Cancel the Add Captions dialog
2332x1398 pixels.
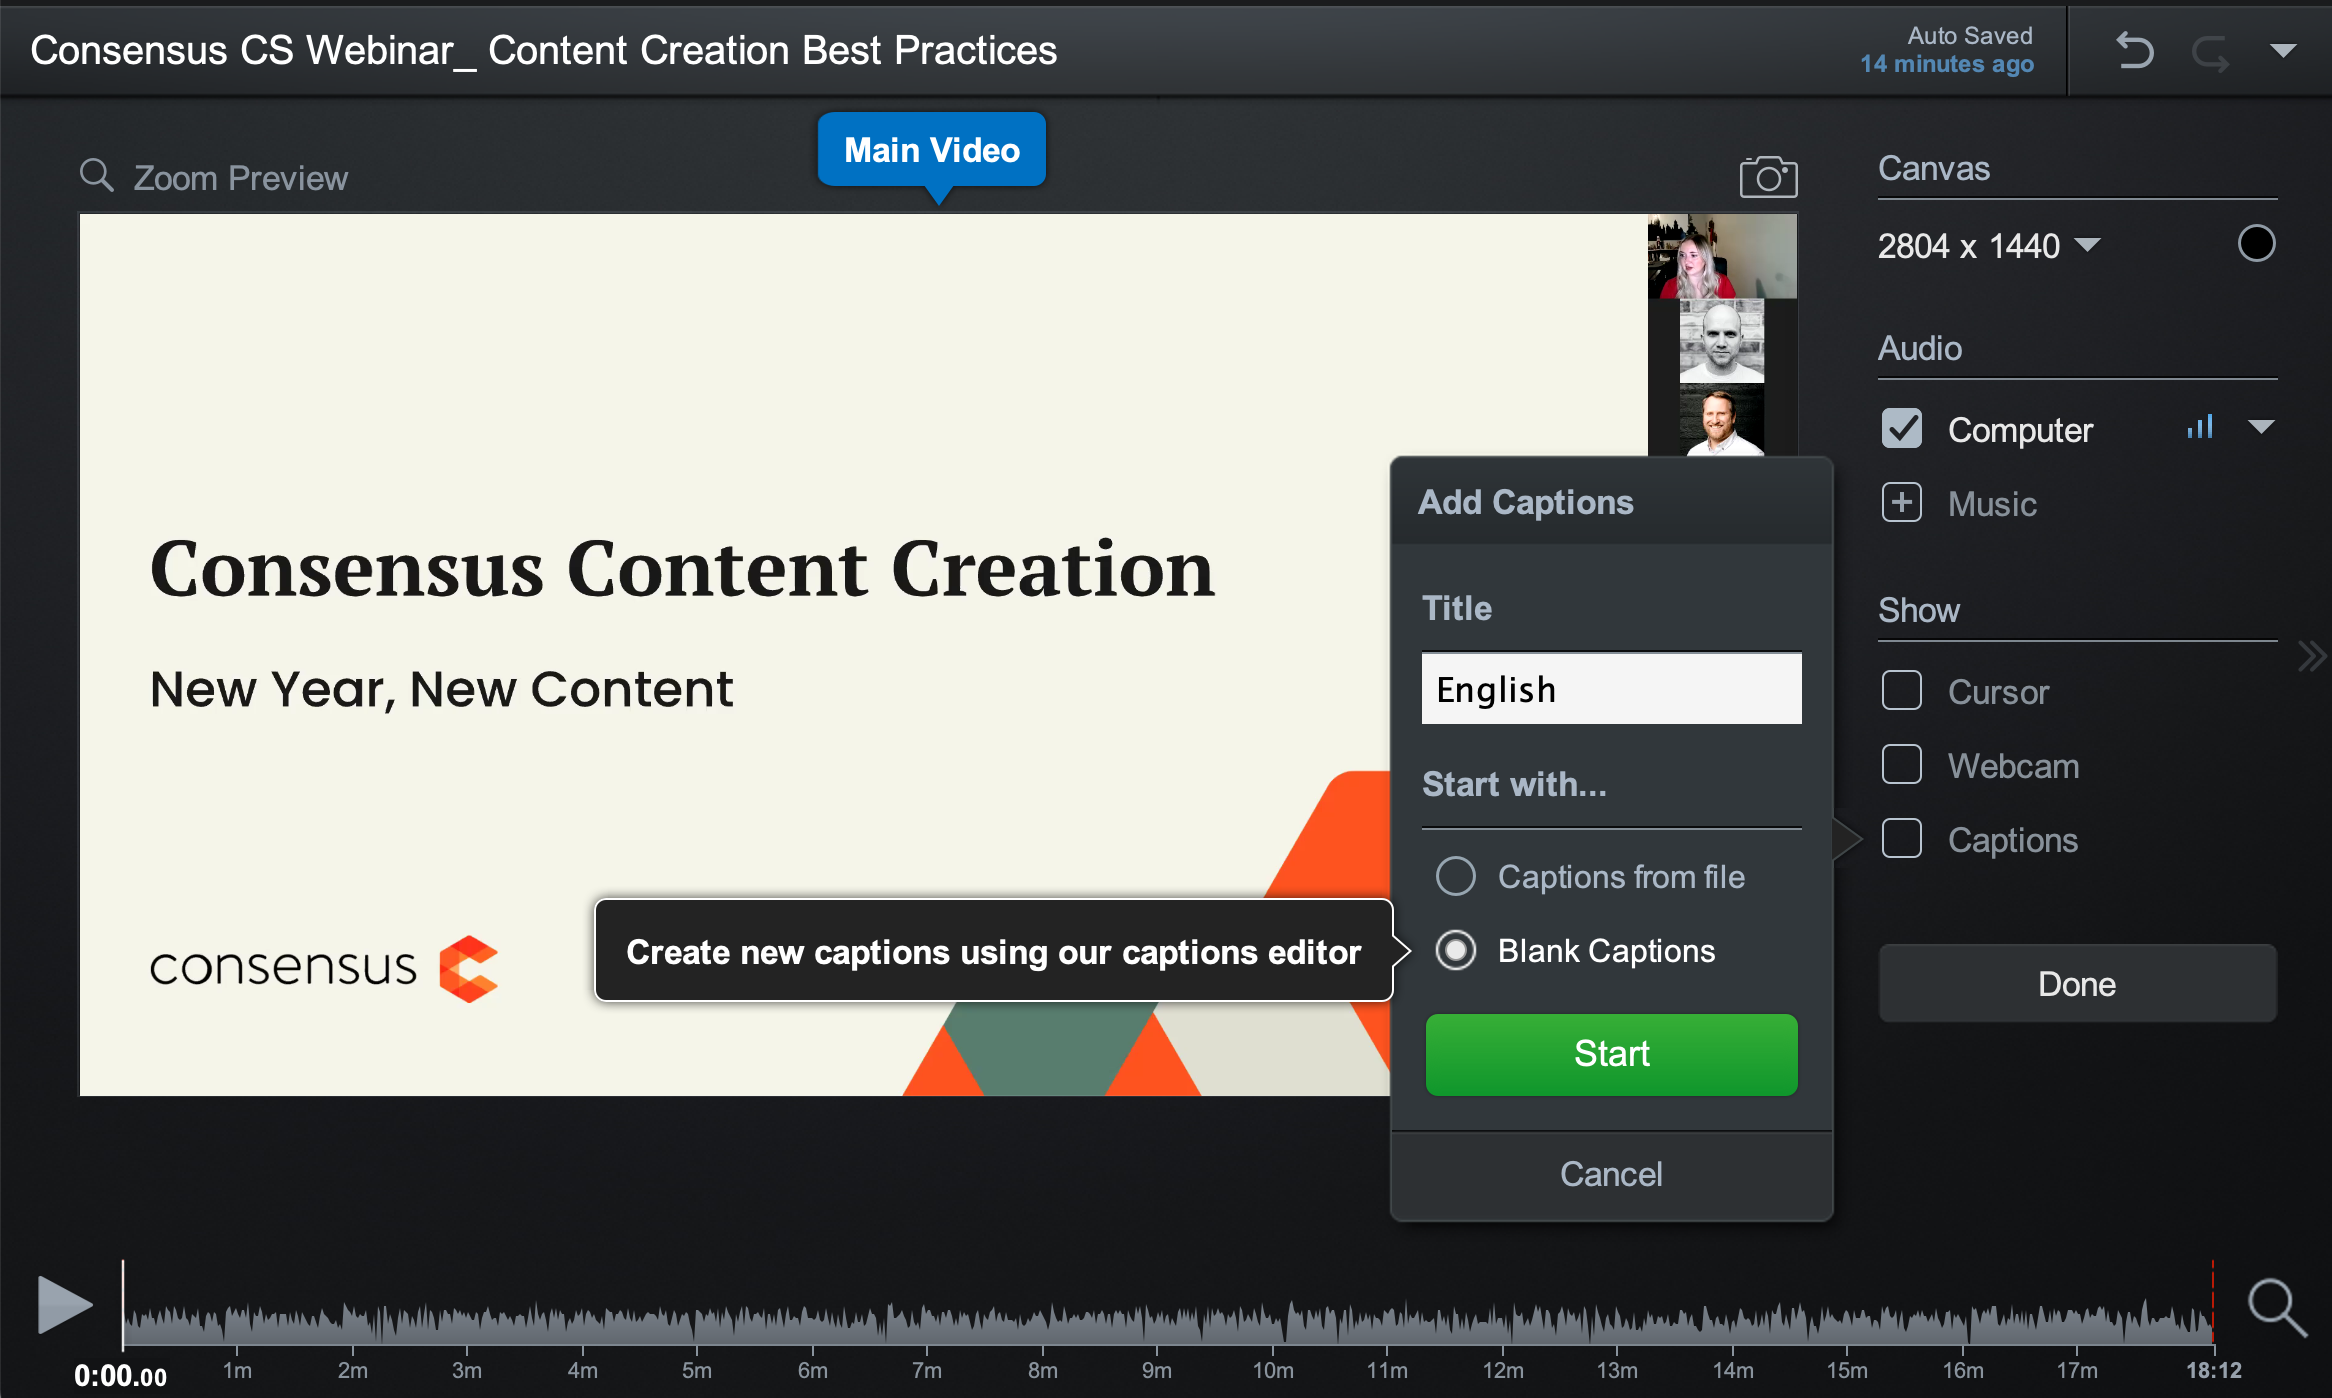tap(1611, 1174)
